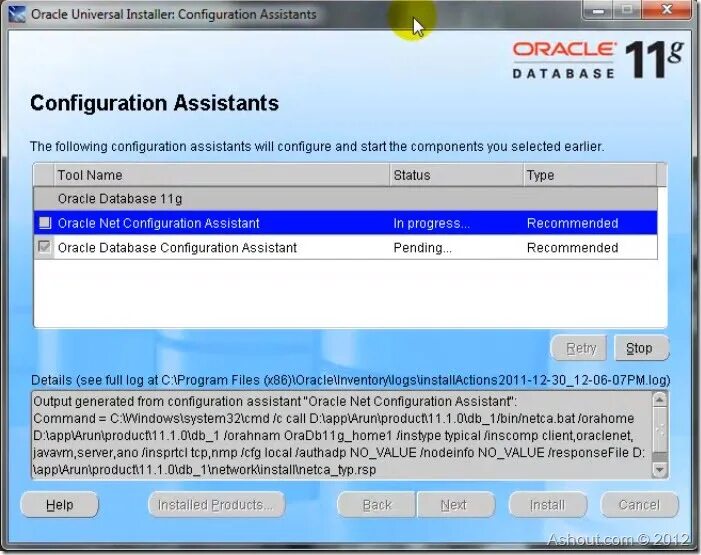This screenshot has width=701, height=555.
Task: Select Oracle Net Configuration Assistant row
Action: coord(346,223)
